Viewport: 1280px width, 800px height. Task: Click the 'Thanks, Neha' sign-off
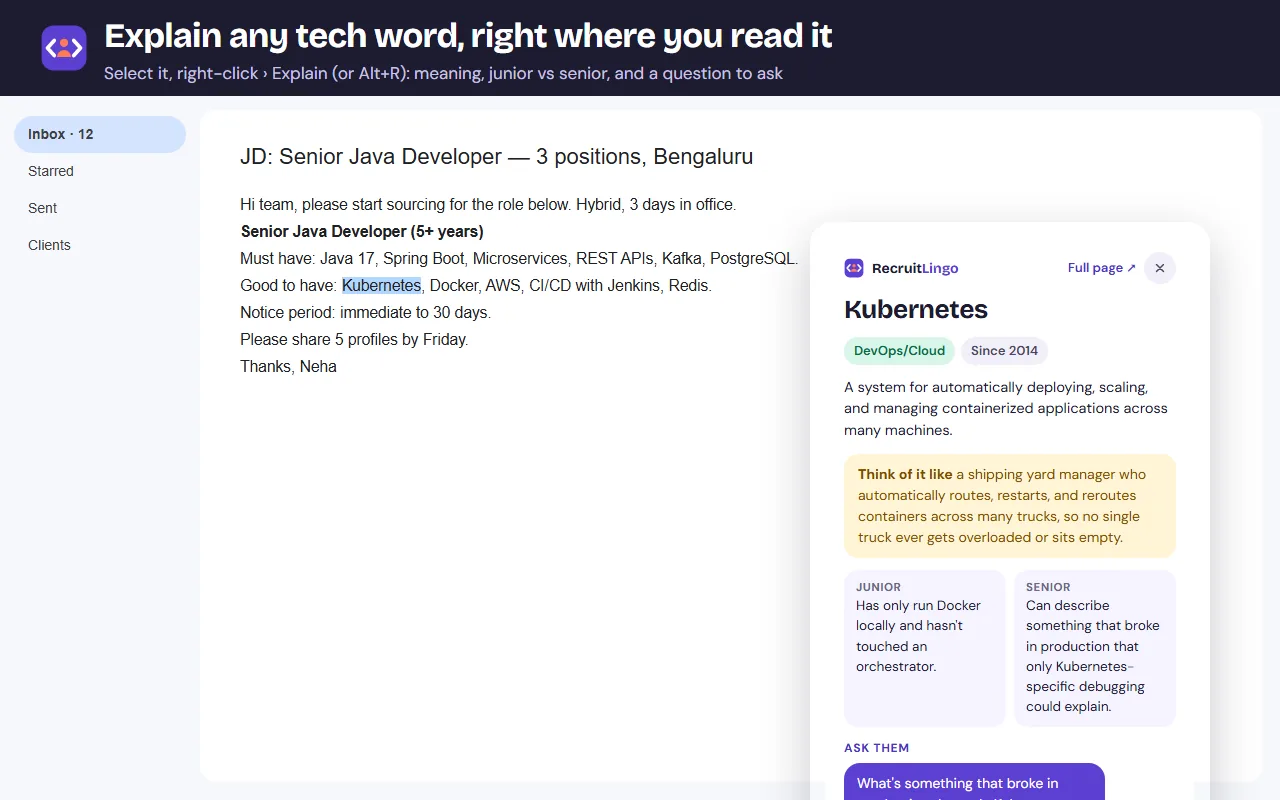pos(288,366)
